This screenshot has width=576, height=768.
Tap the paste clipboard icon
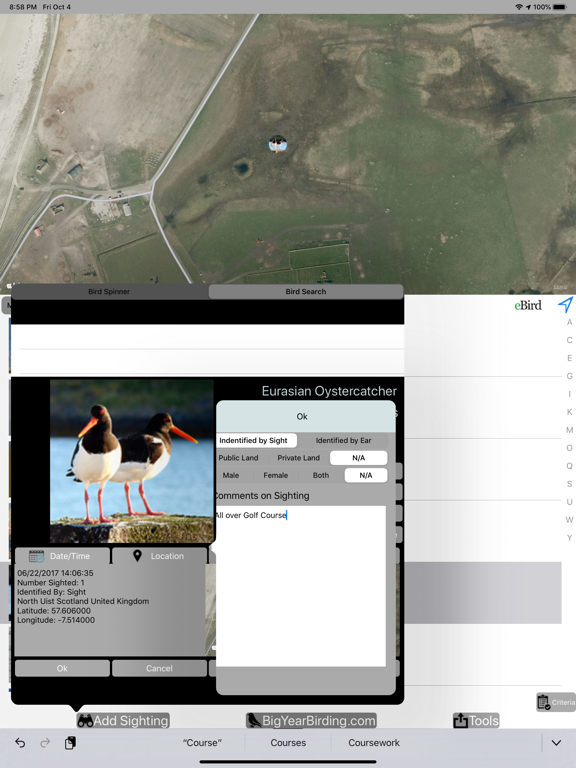tap(70, 743)
